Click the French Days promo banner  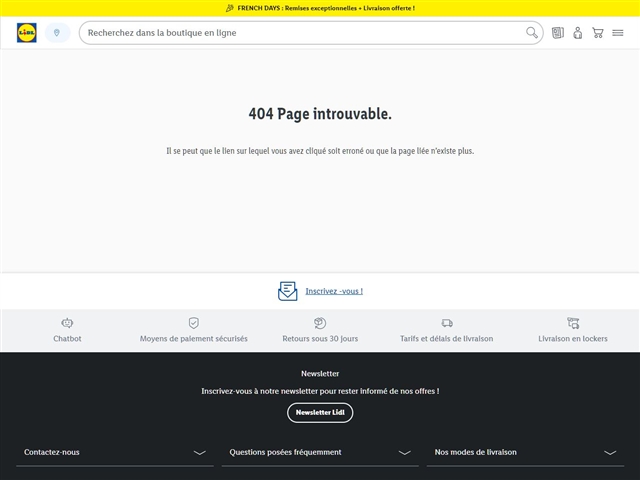(x=320, y=8)
